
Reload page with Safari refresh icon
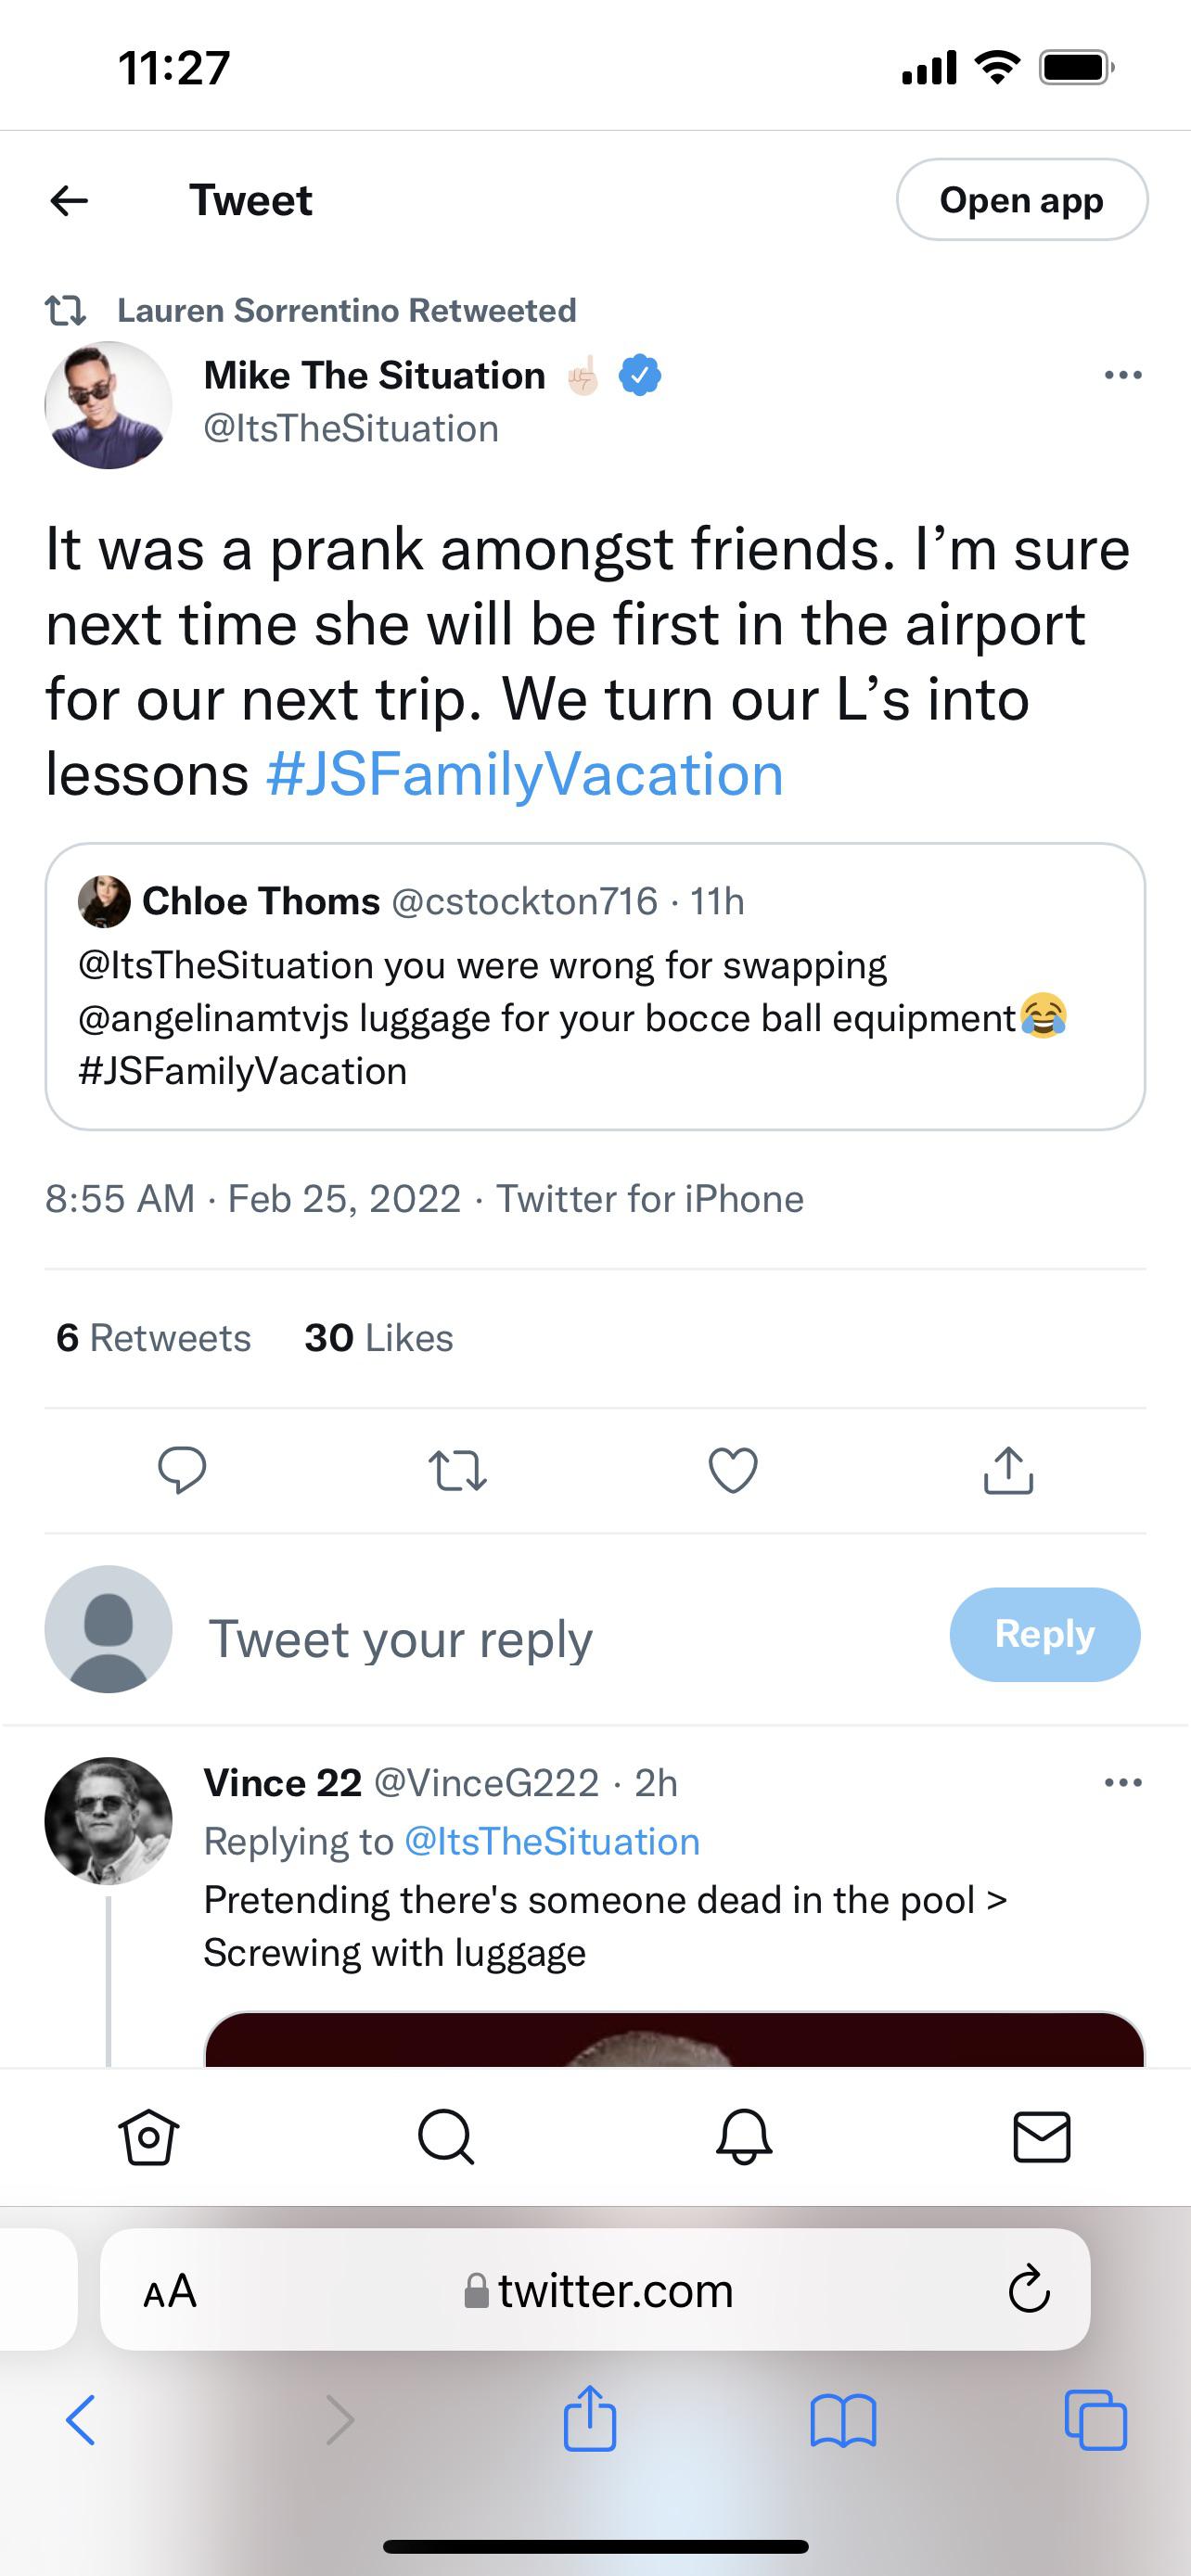click(1028, 2290)
